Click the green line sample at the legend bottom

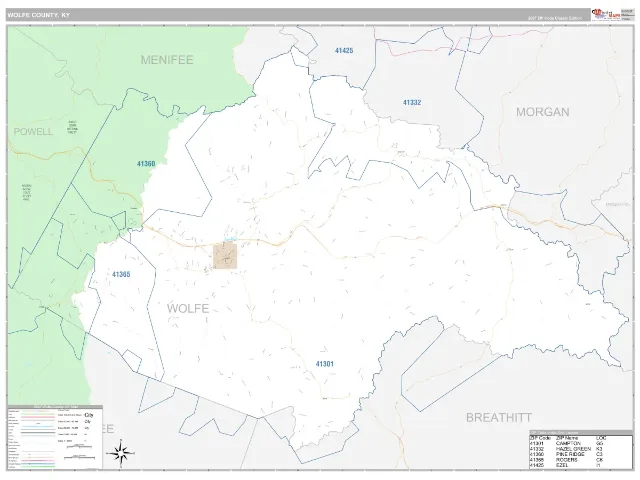38,467
